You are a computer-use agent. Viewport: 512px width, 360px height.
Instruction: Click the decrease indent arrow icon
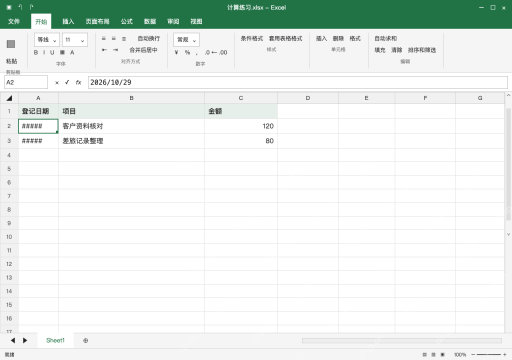pos(104,50)
